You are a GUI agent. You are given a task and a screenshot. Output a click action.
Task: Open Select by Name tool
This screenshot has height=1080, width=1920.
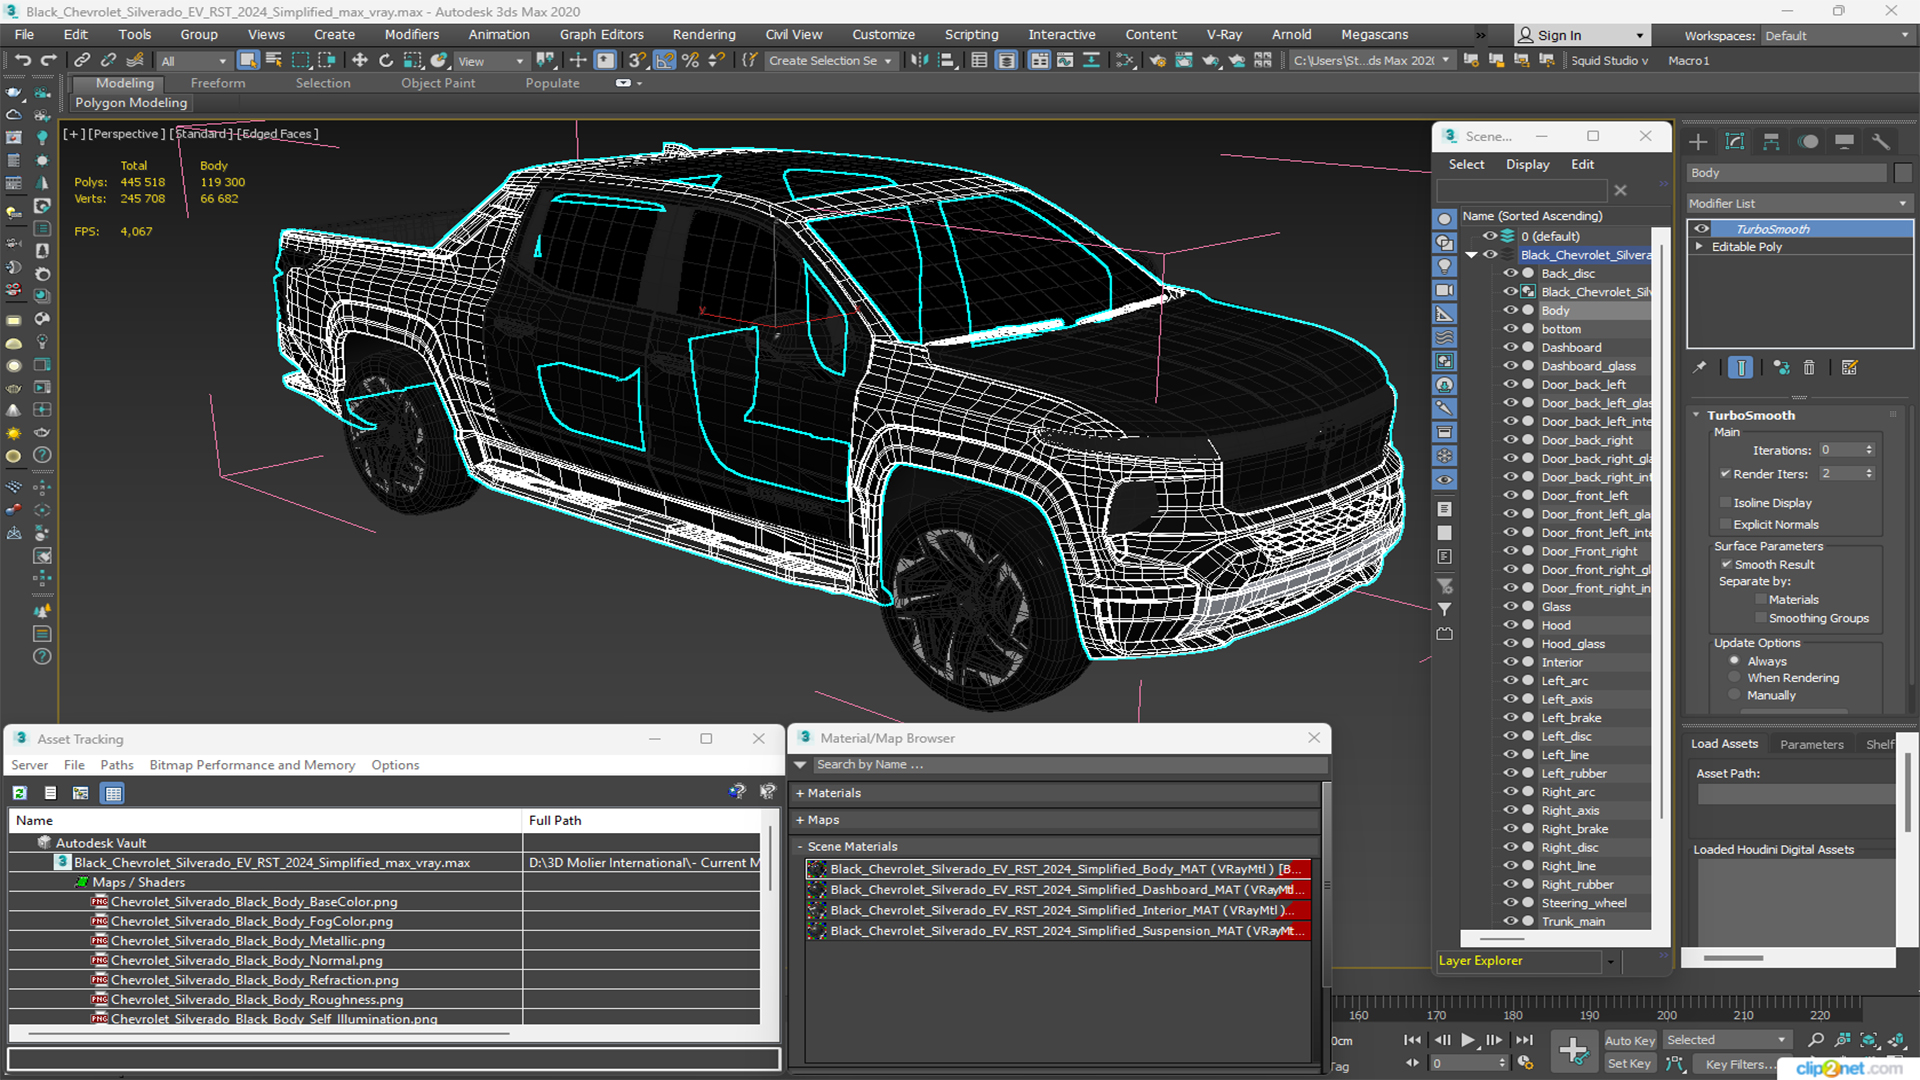(x=273, y=60)
